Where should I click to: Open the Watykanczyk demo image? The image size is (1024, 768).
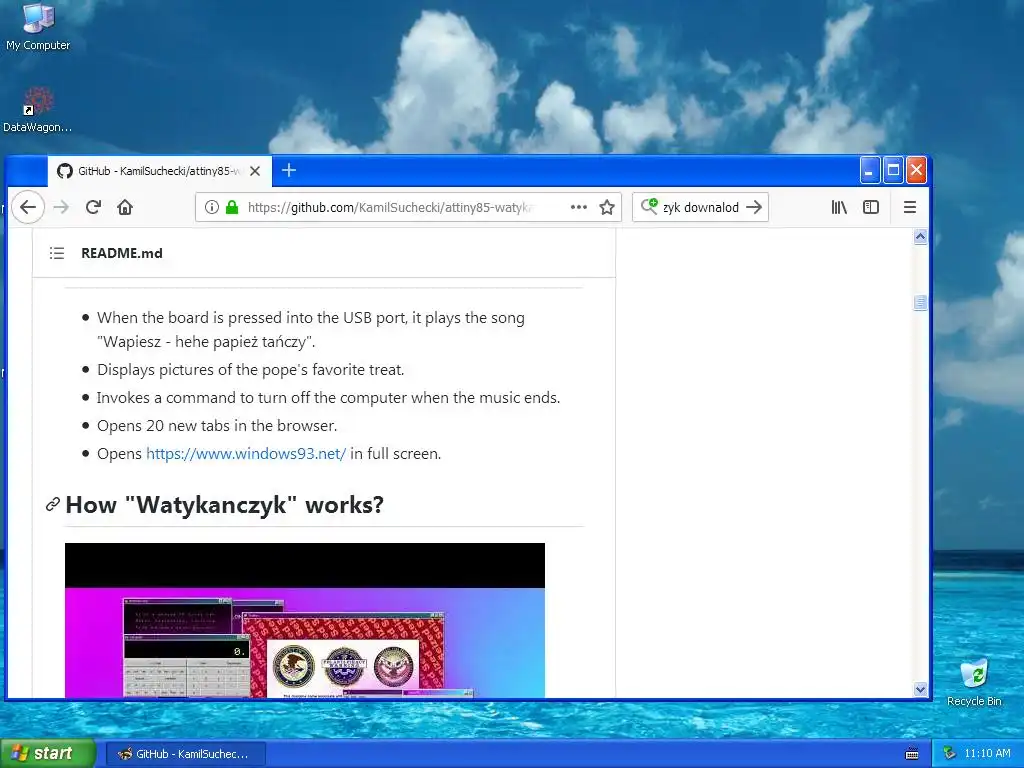(x=304, y=620)
